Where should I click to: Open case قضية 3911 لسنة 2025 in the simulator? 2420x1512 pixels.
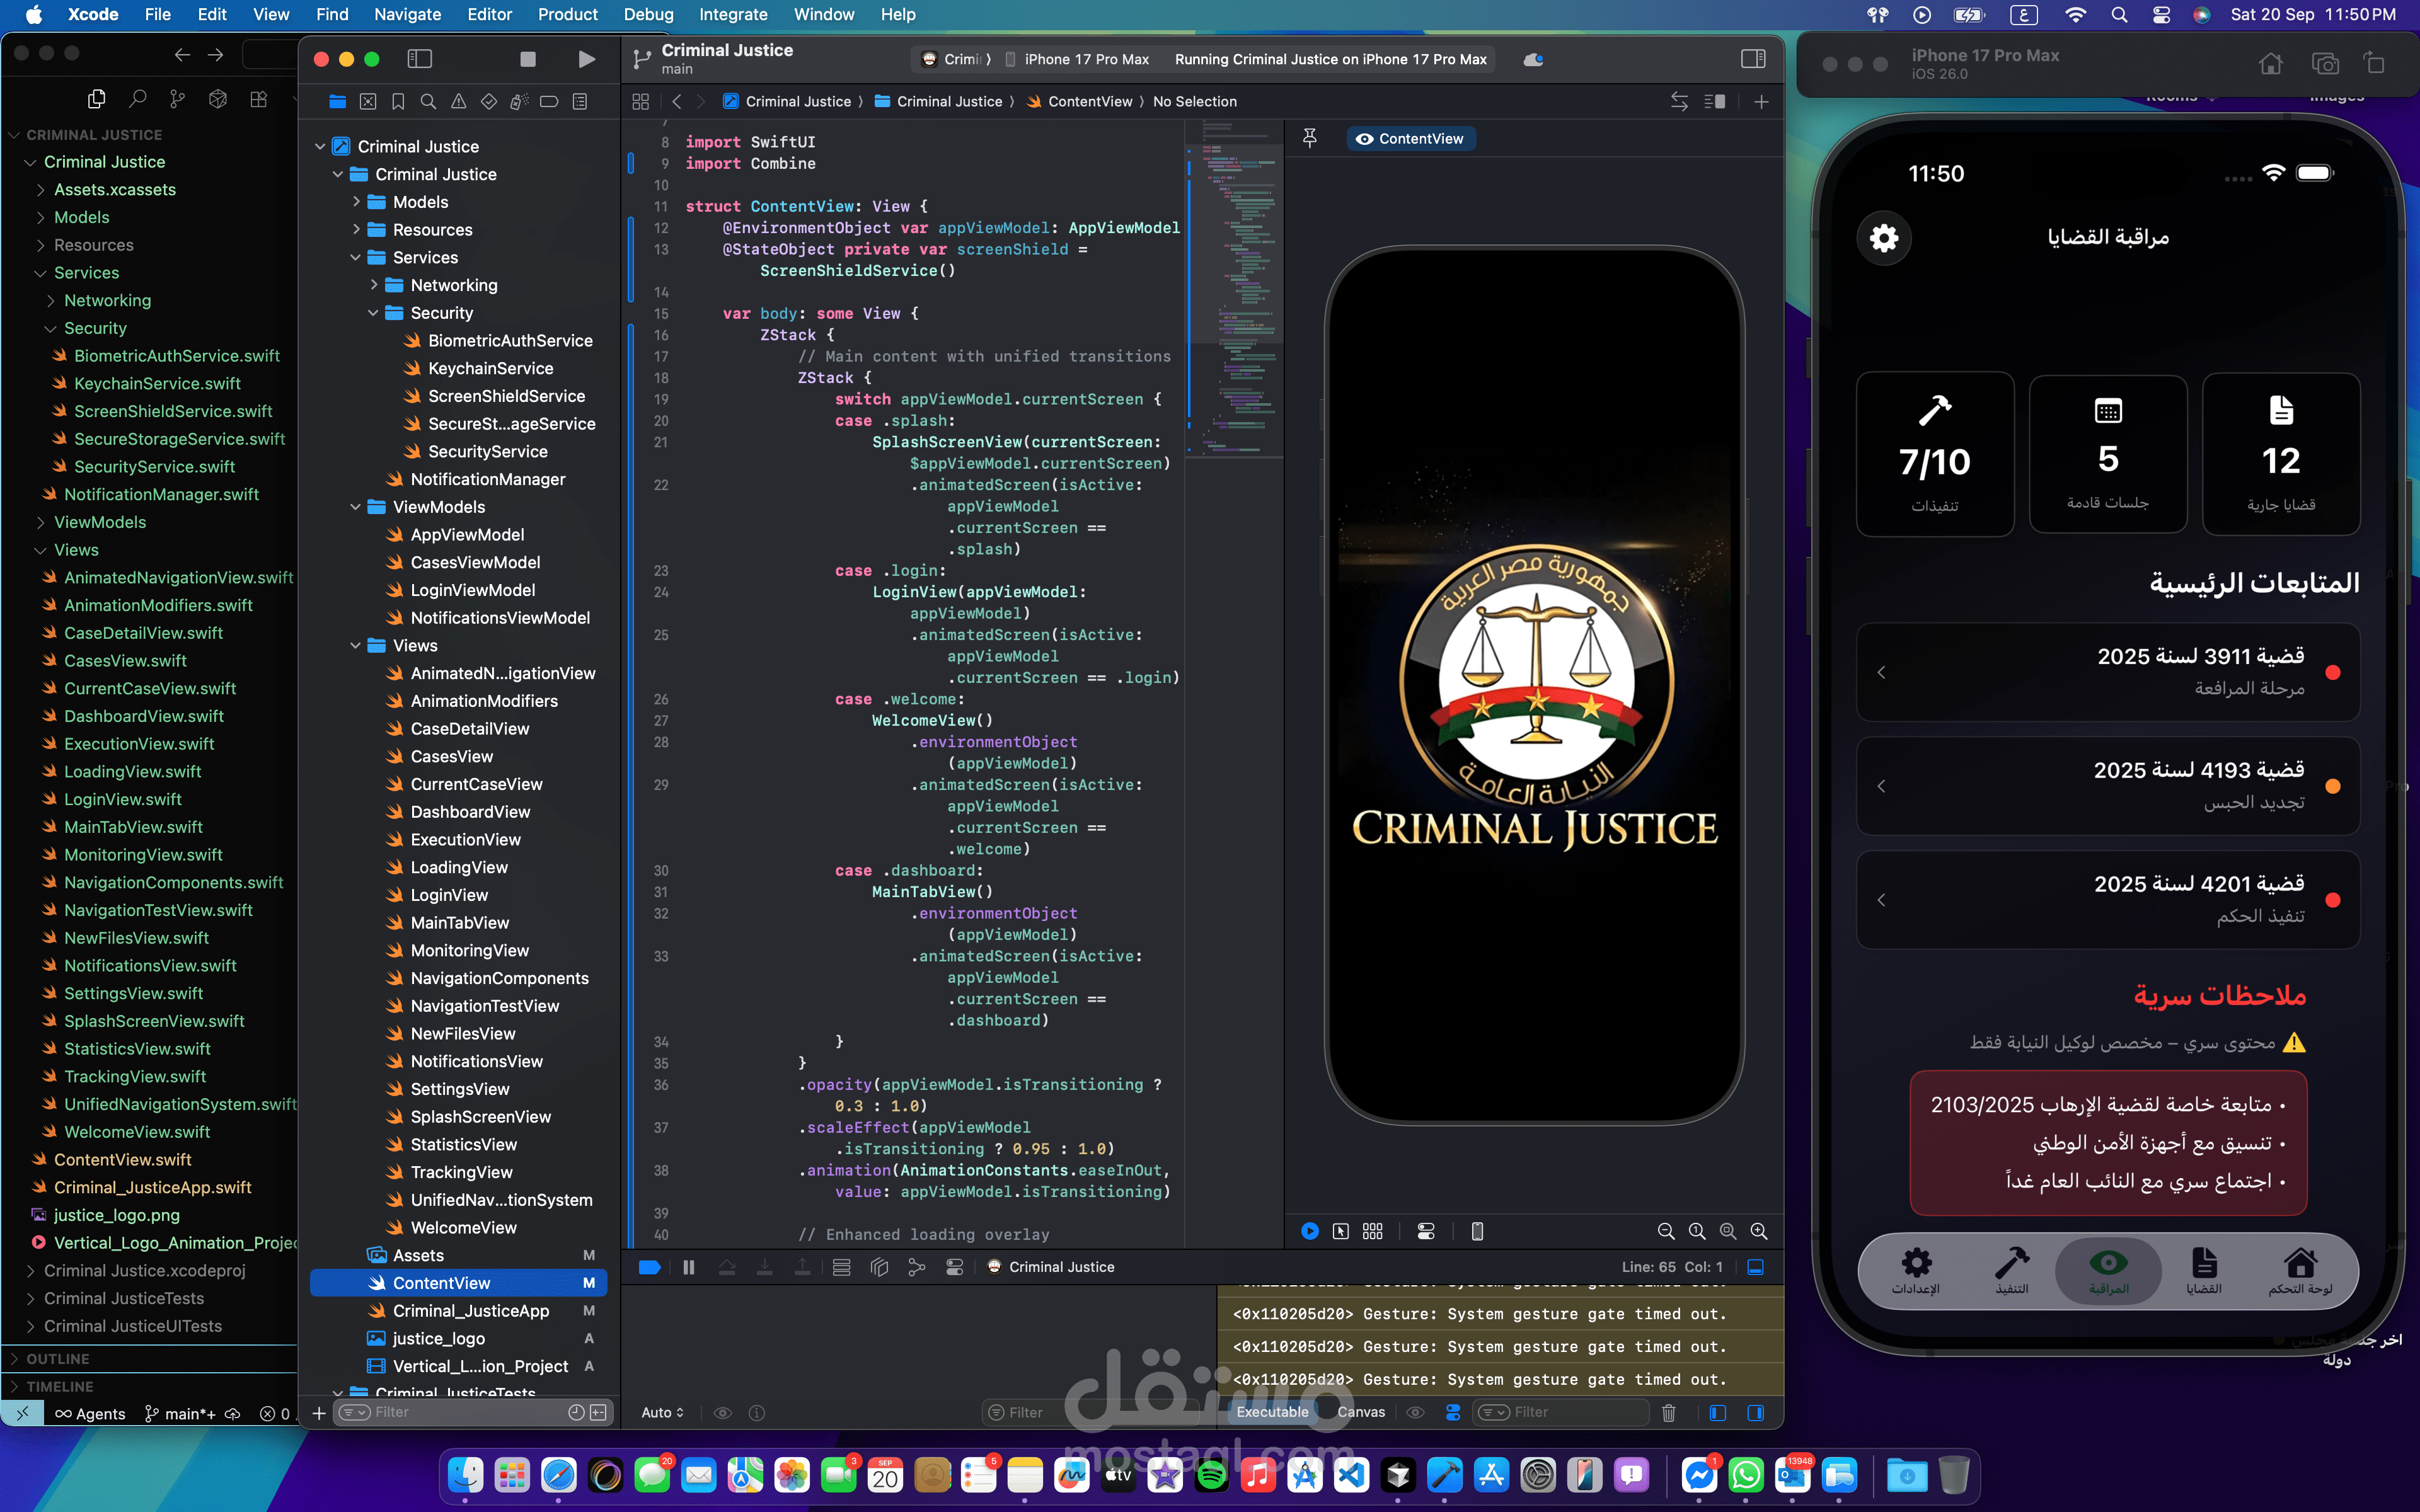point(2107,672)
